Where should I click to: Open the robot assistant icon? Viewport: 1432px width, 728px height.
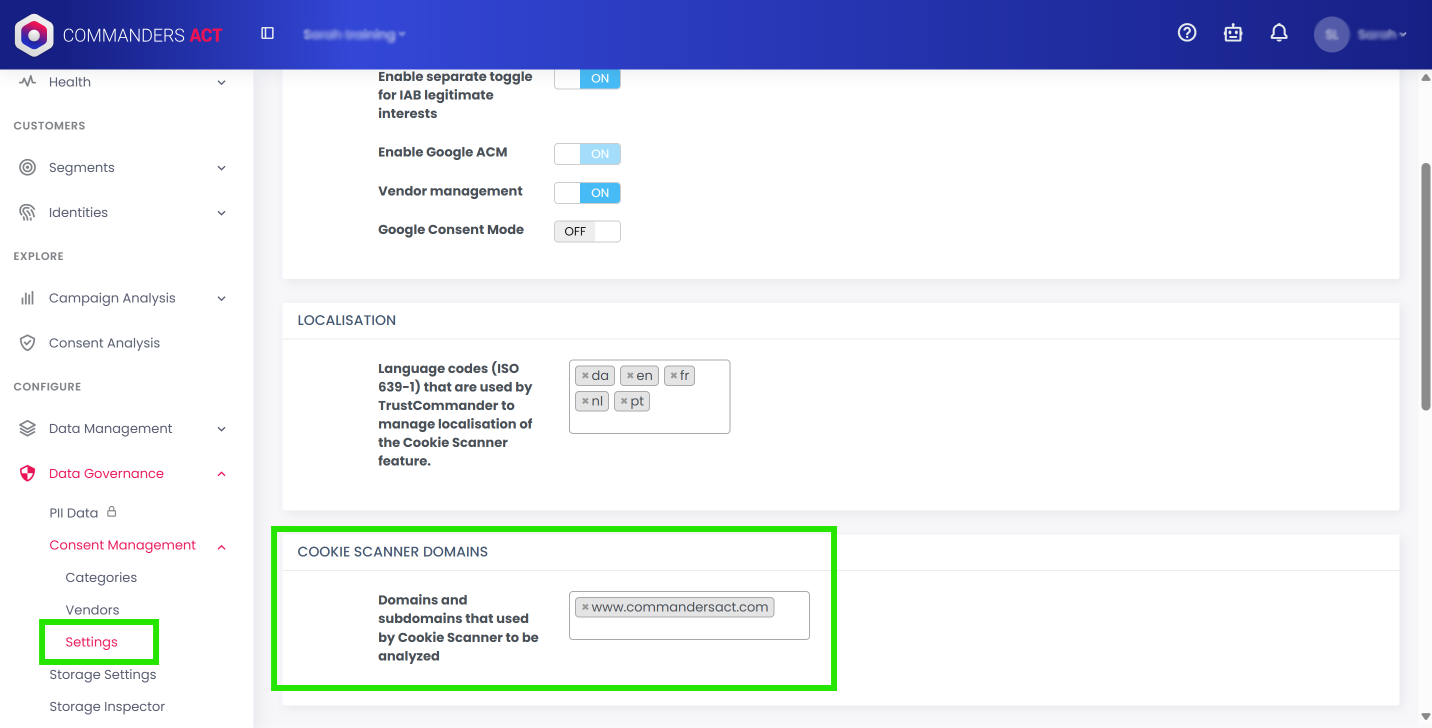click(x=1233, y=33)
